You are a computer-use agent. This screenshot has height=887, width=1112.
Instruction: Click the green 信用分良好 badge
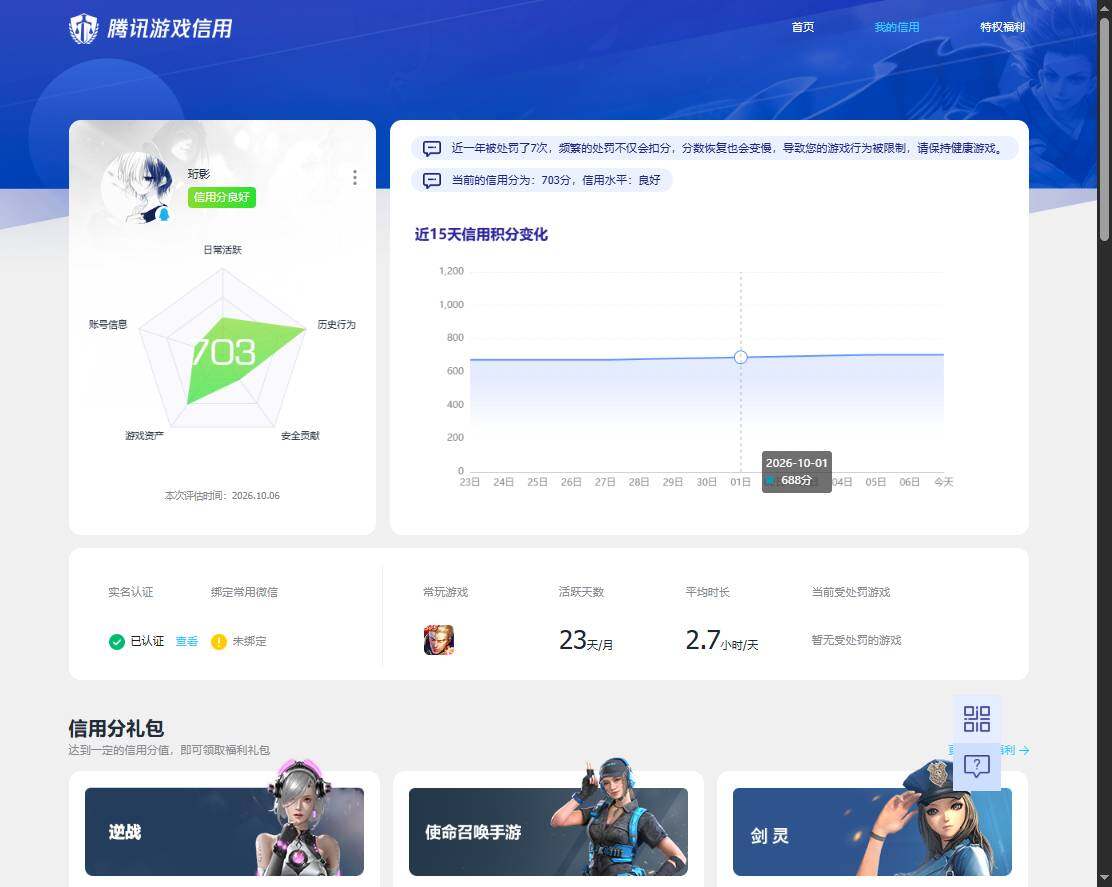point(222,197)
